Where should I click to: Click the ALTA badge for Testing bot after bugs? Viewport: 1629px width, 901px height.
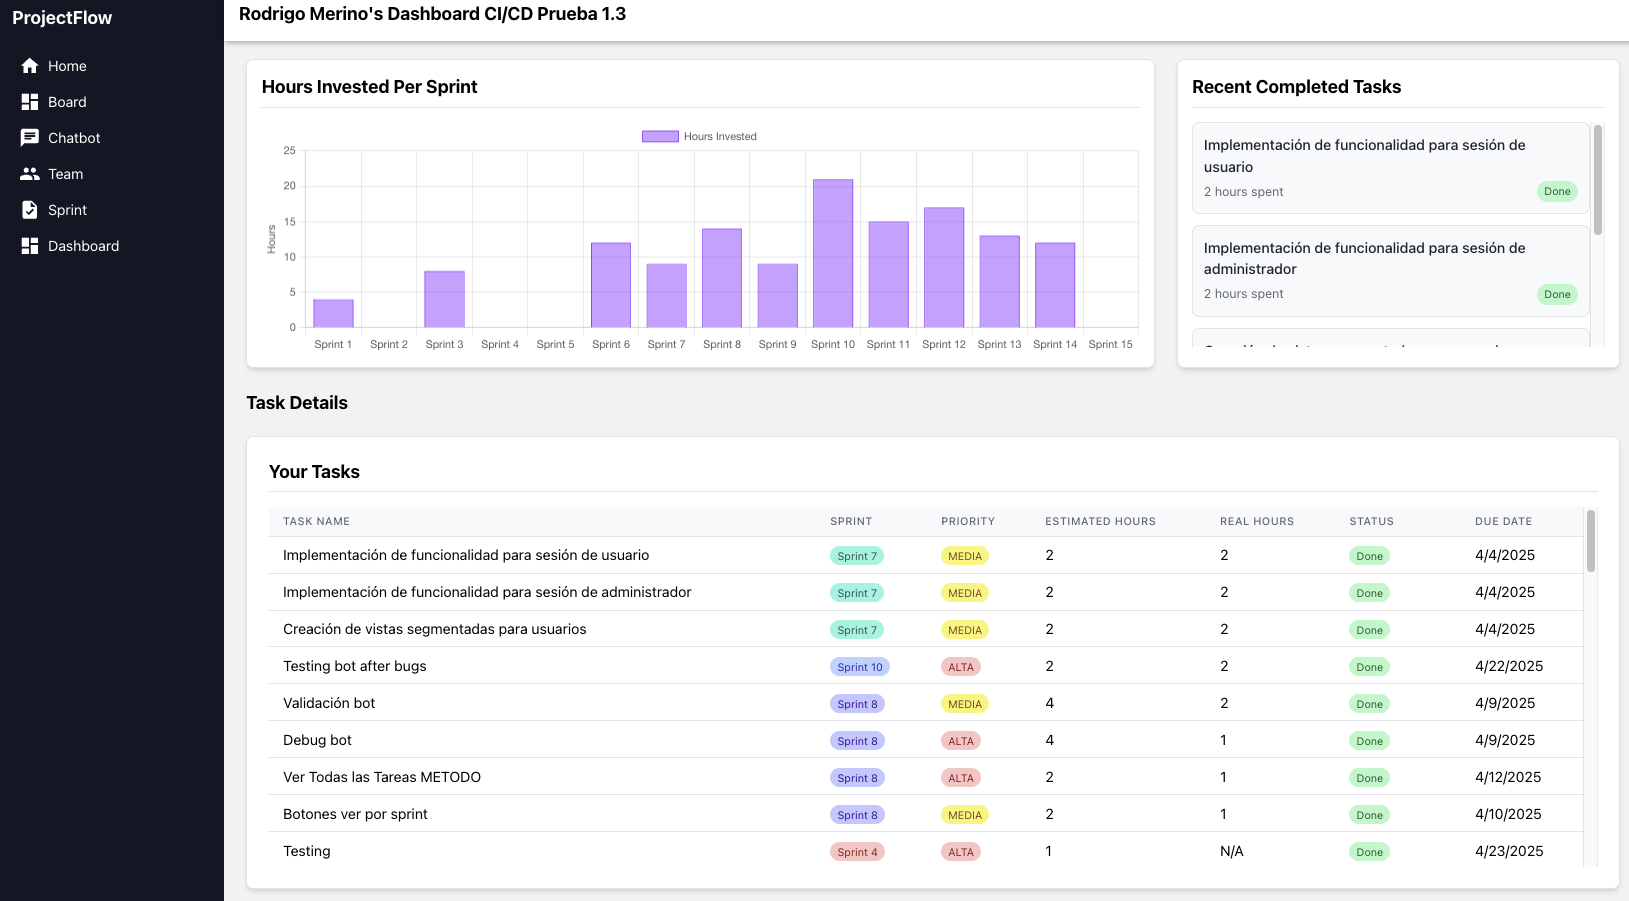point(960,666)
